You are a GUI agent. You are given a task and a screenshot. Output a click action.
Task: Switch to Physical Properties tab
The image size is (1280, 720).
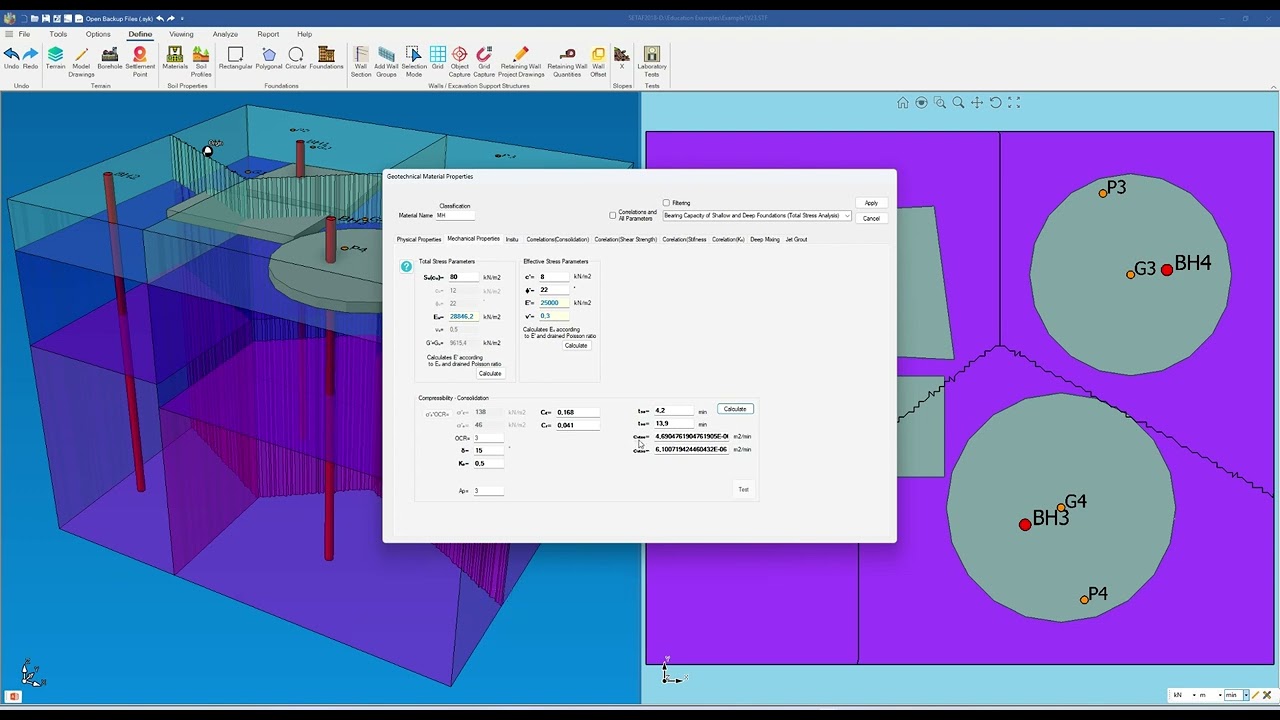(419, 239)
